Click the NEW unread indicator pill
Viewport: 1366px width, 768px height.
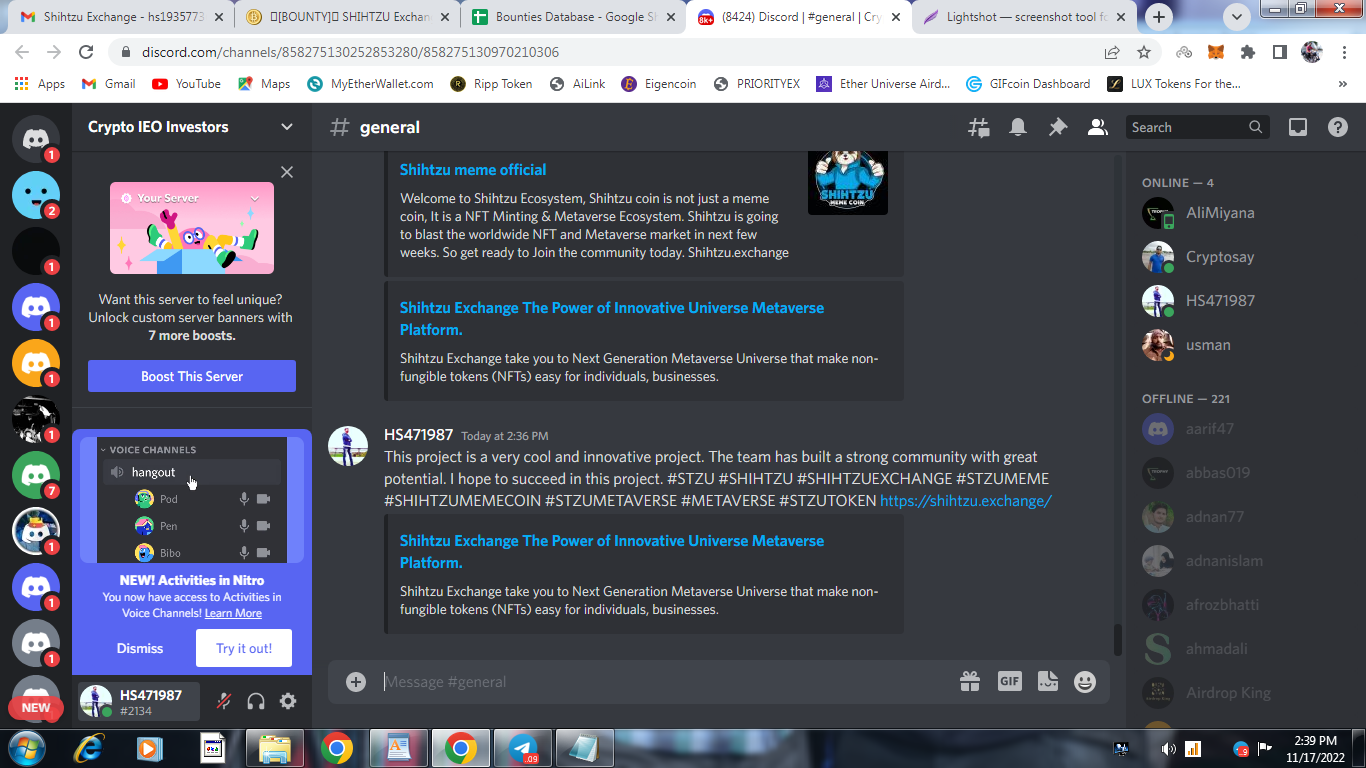point(36,707)
